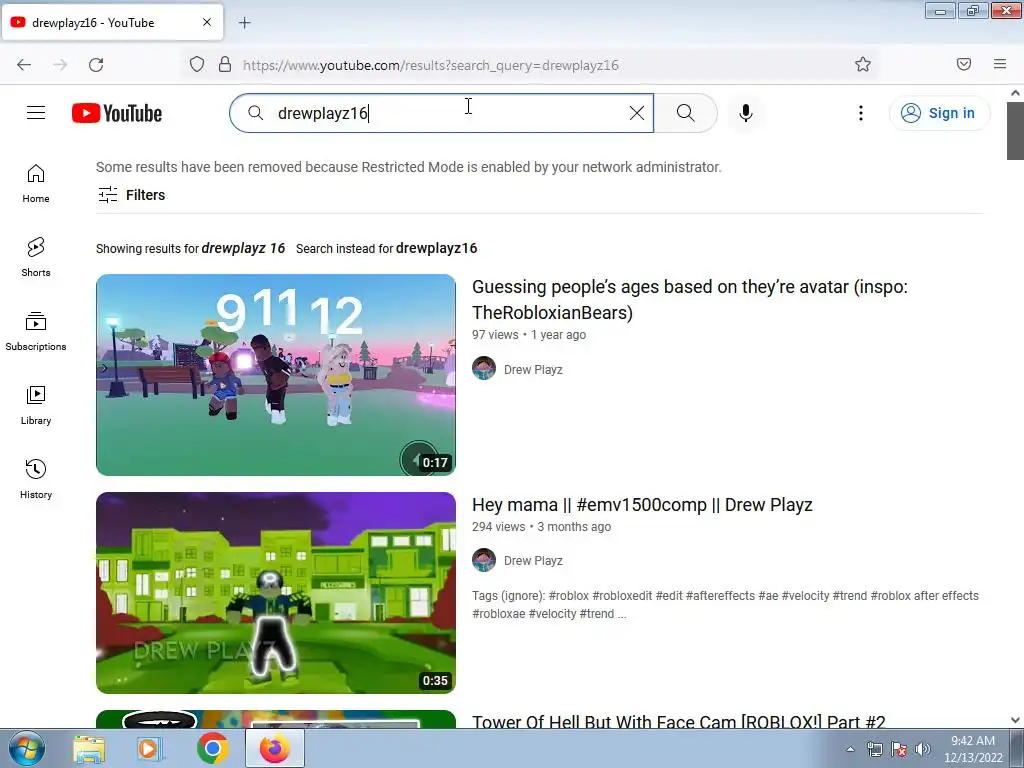Click the Drew Playz avatar under first video

click(484, 368)
